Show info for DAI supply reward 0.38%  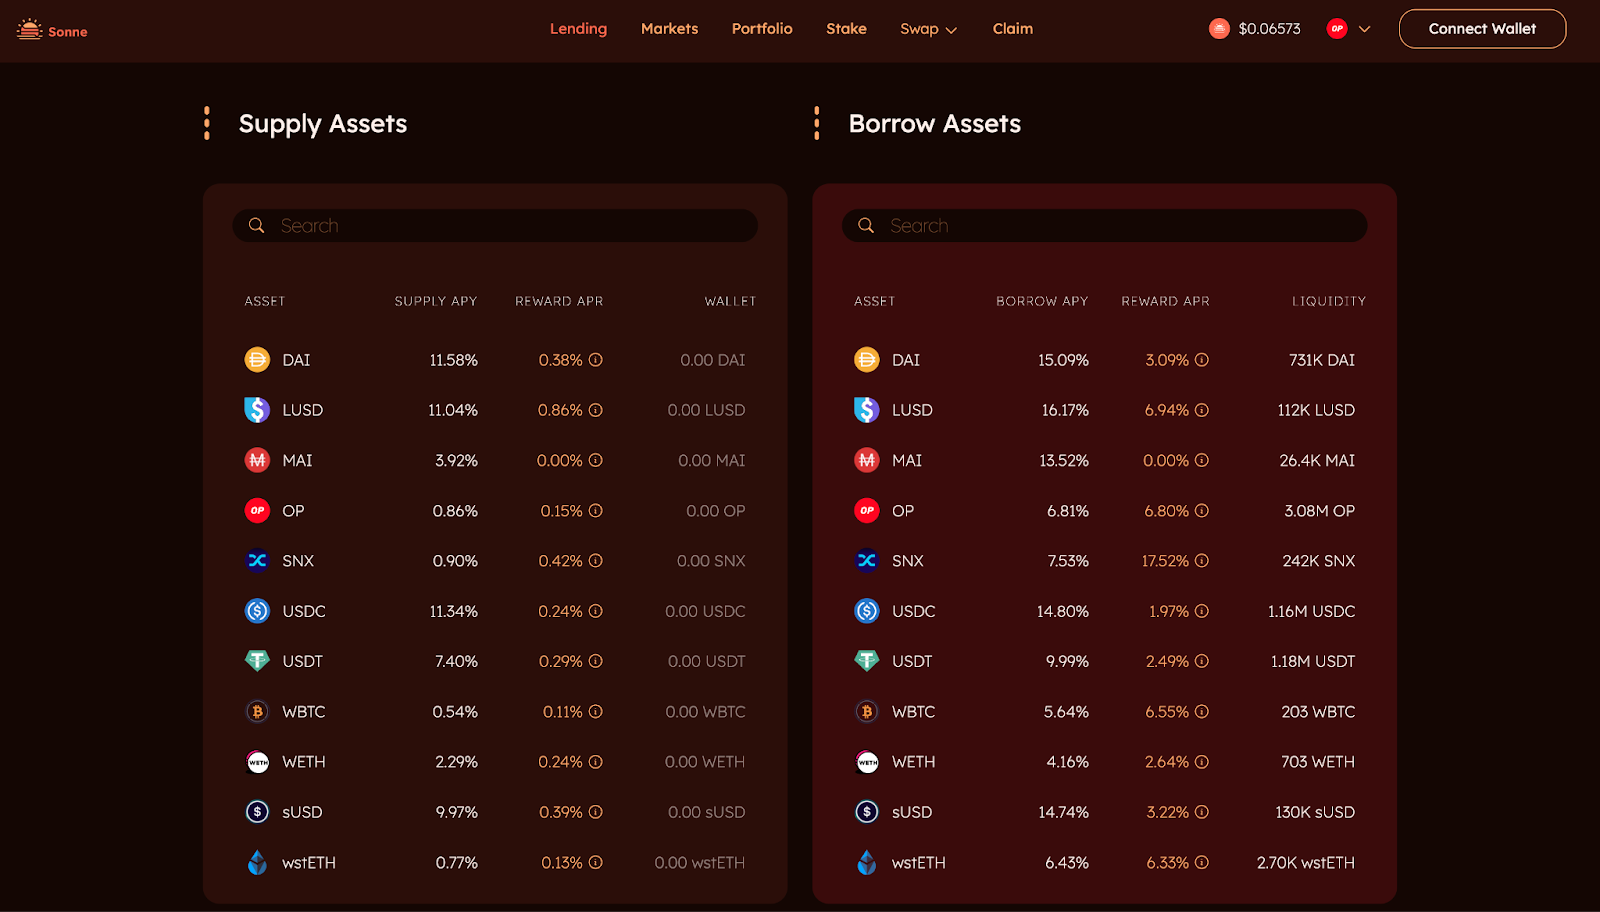click(x=596, y=360)
